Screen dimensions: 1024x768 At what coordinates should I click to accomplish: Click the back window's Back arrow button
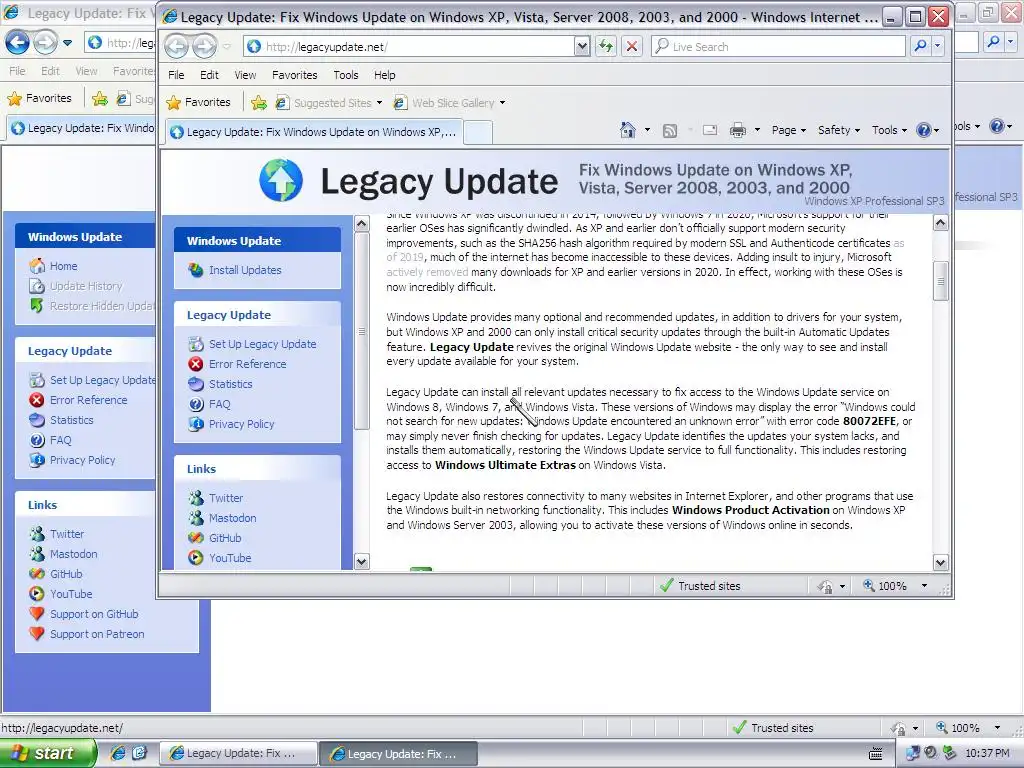[17, 42]
